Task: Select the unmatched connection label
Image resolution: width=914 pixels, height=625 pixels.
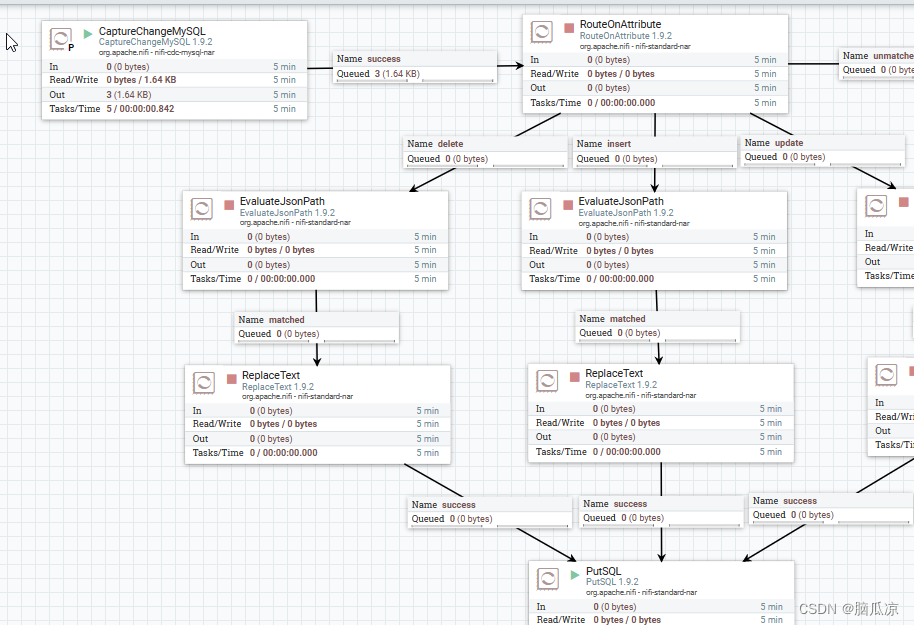Action: click(x=877, y=64)
